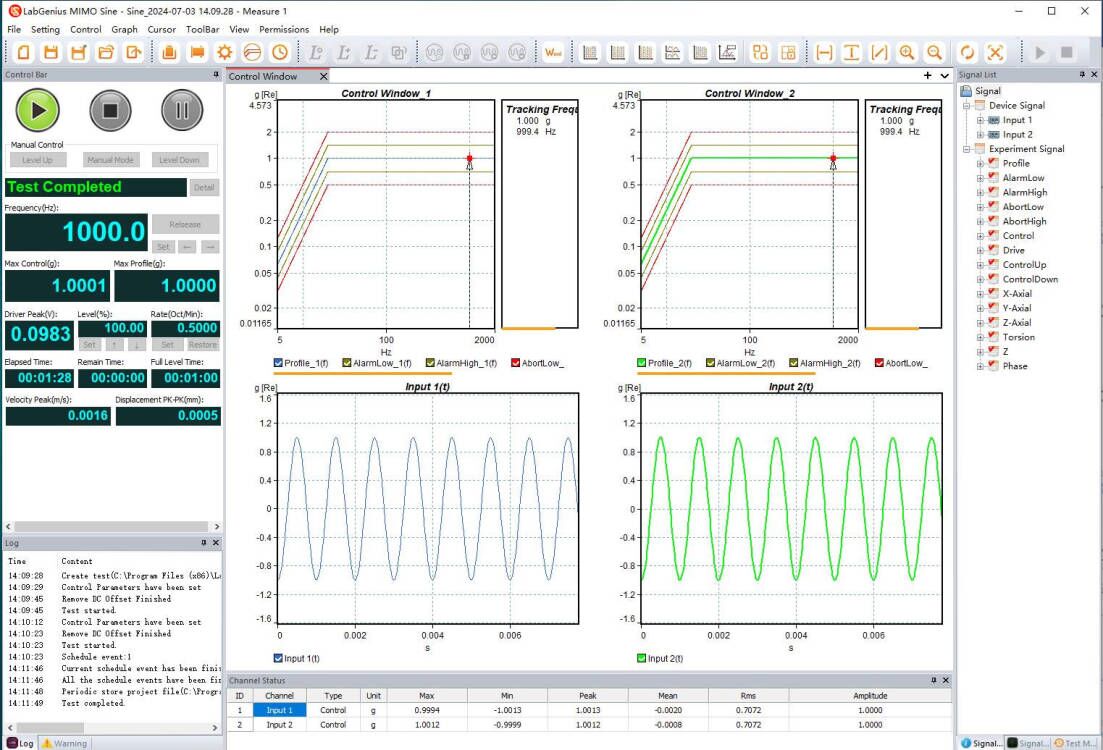The image size is (1103, 750).
Task: Toggle the AlarmLow_1(f) legend checkbox
Action: tap(347, 363)
